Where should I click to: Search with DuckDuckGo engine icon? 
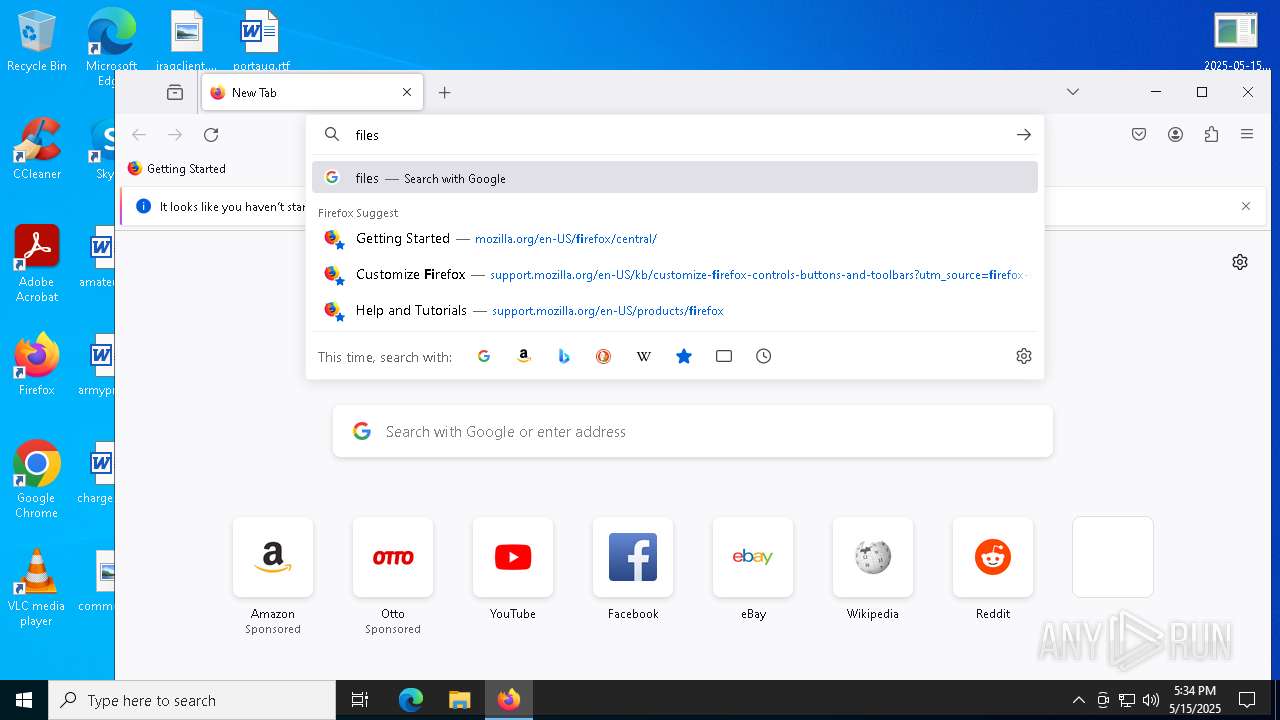604,356
